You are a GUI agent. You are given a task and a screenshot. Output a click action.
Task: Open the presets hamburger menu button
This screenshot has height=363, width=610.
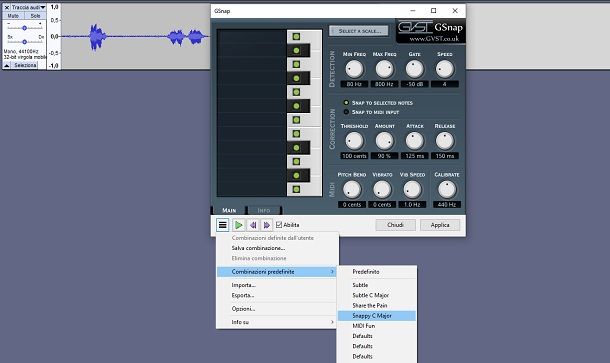(223, 225)
